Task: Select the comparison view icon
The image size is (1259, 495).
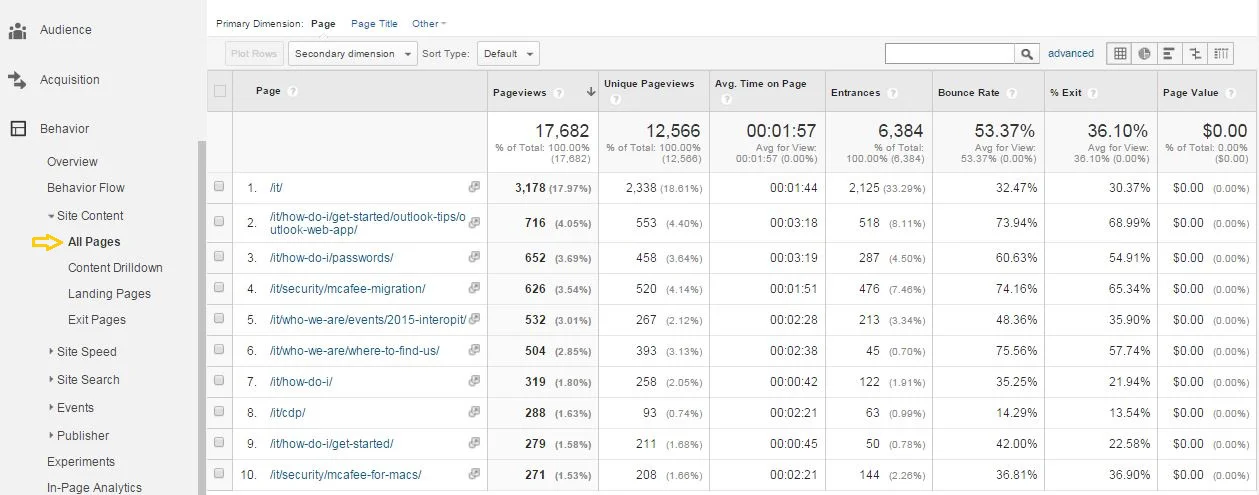Action: click(1195, 54)
